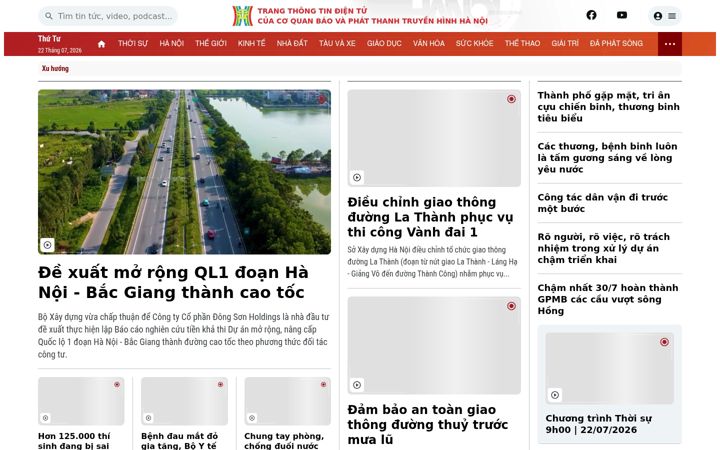Play icon on La Thành article thumbnail
The width and height of the screenshot is (720, 450).
pyautogui.click(x=357, y=177)
